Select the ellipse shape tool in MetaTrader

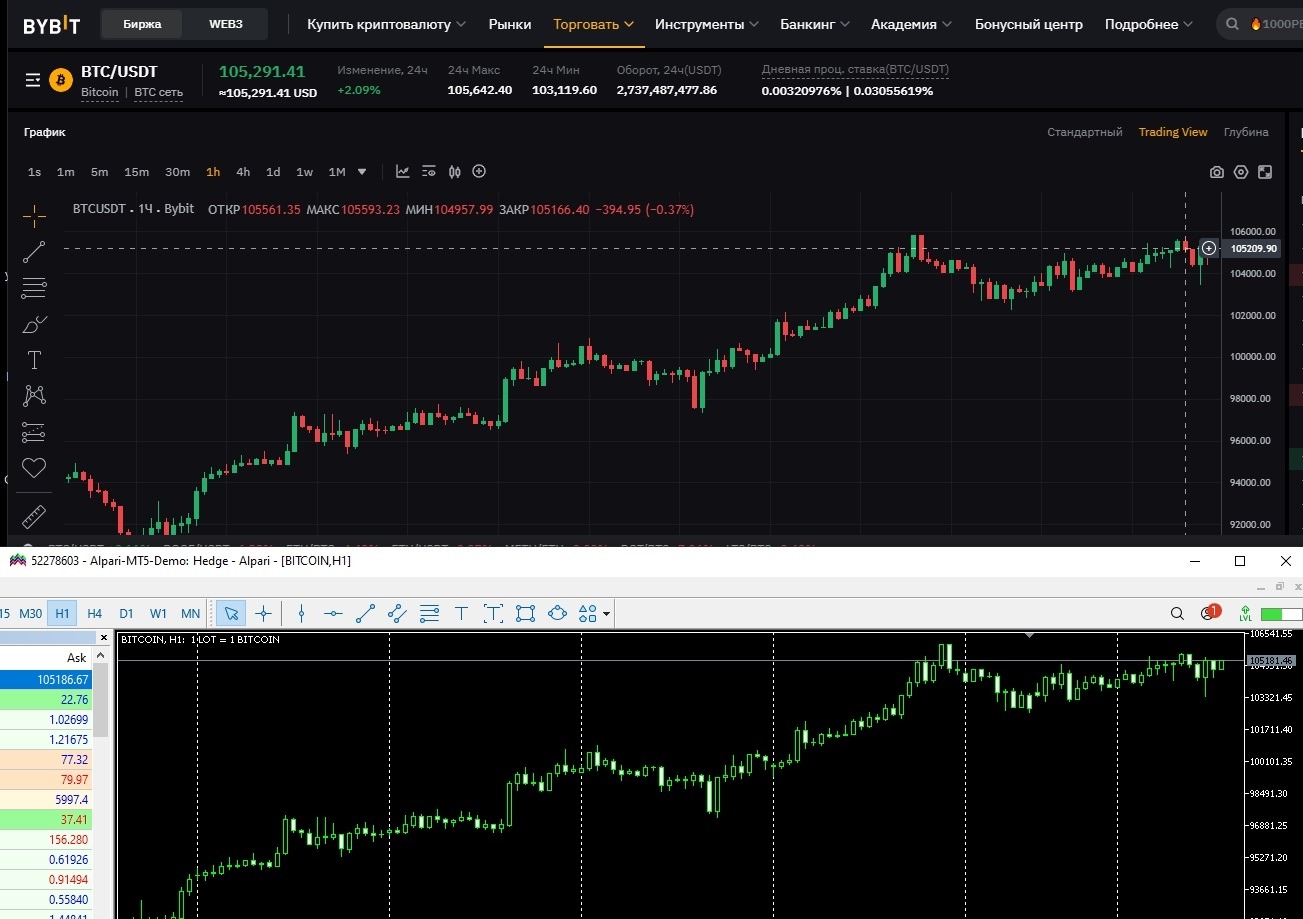pos(558,613)
